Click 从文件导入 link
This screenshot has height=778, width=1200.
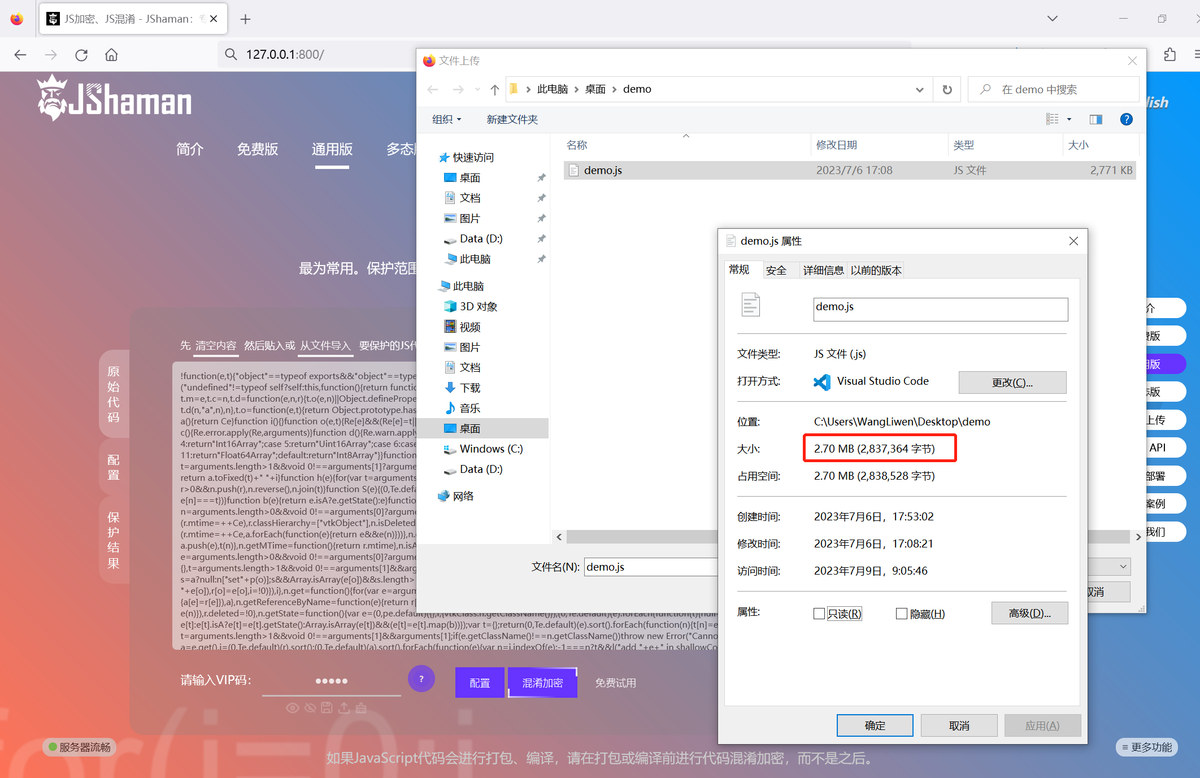325,346
